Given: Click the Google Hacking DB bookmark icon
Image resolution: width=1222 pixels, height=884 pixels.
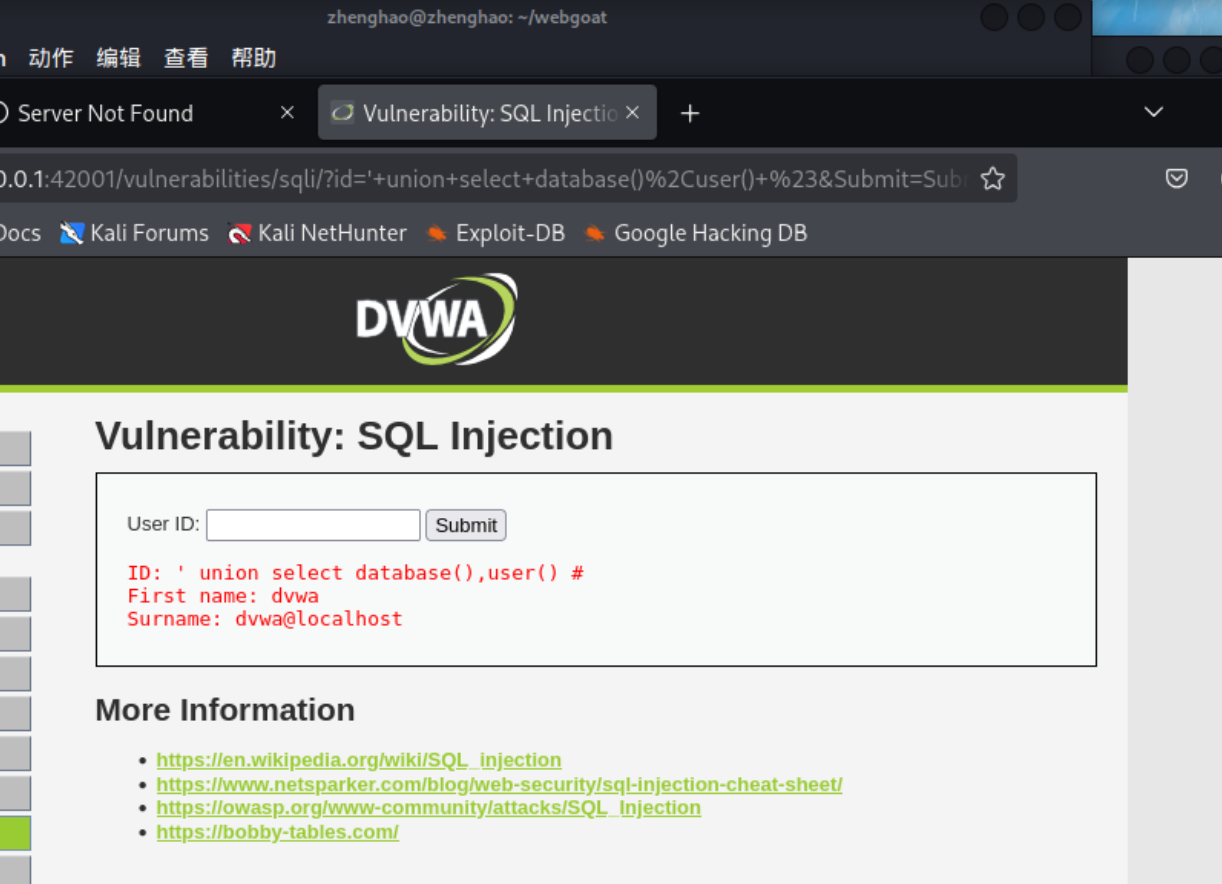Looking at the screenshot, I should [x=595, y=234].
